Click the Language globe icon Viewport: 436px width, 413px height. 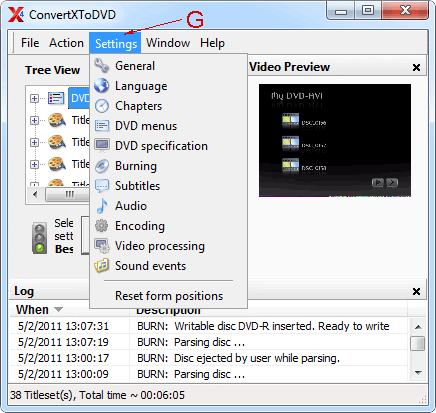[x=101, y=86]
